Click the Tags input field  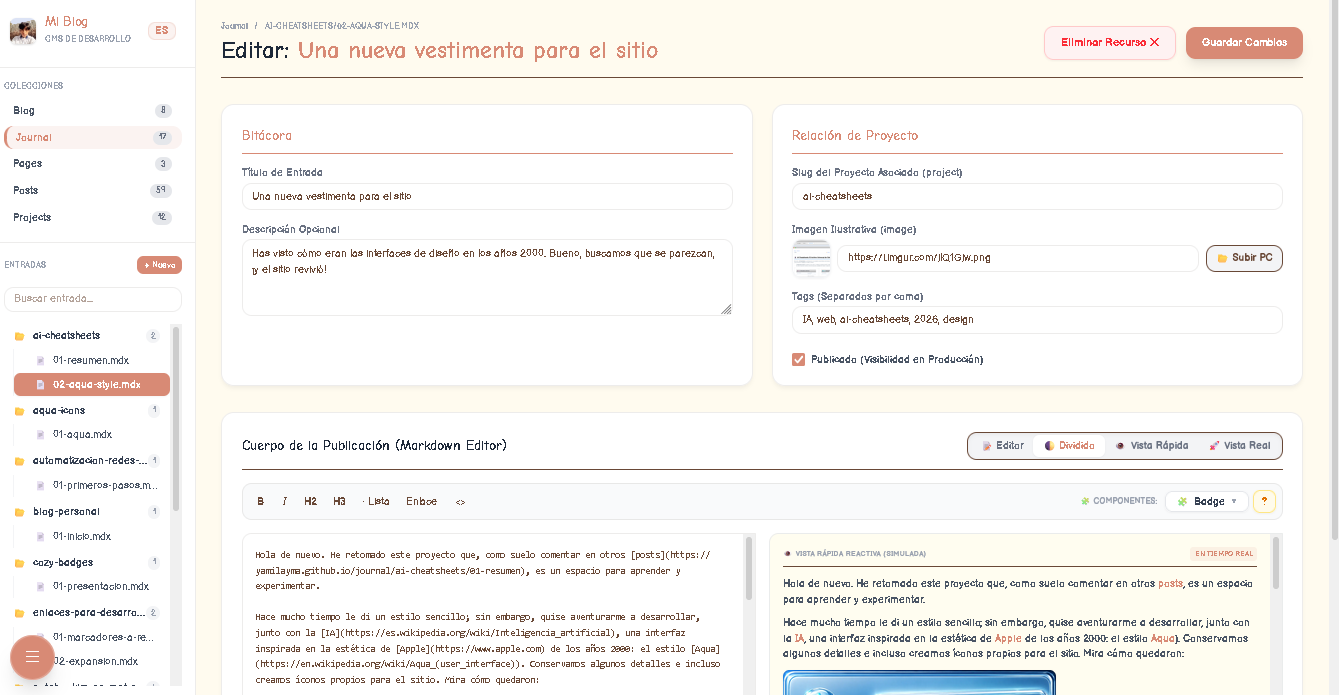[x=1037, y=320]
